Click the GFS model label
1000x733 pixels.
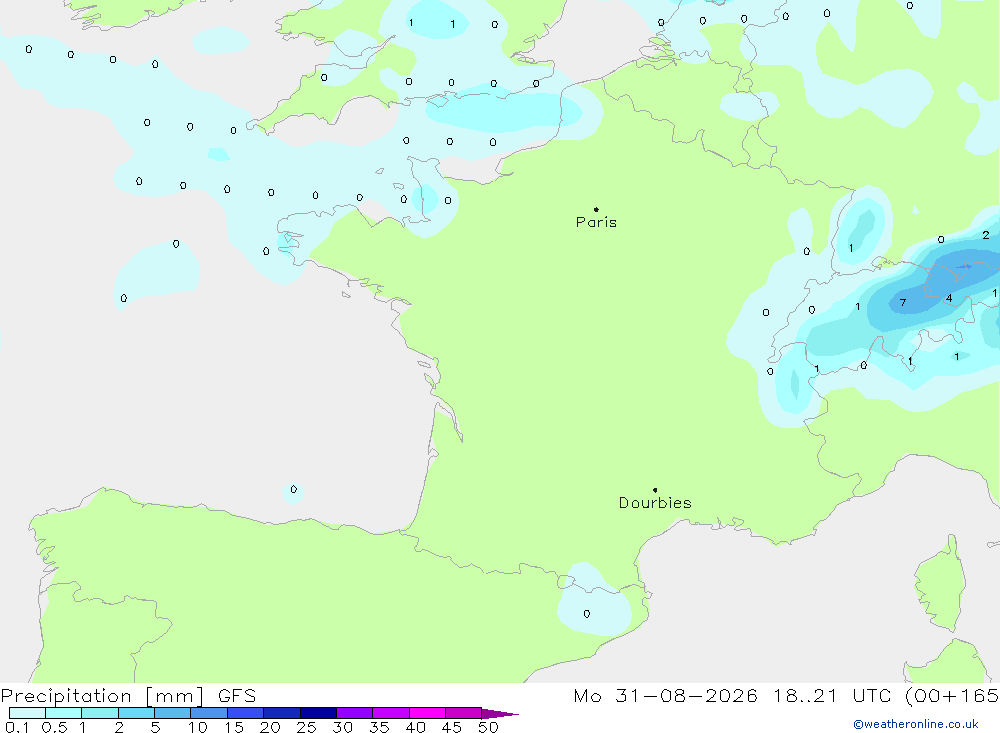point(237,696)
